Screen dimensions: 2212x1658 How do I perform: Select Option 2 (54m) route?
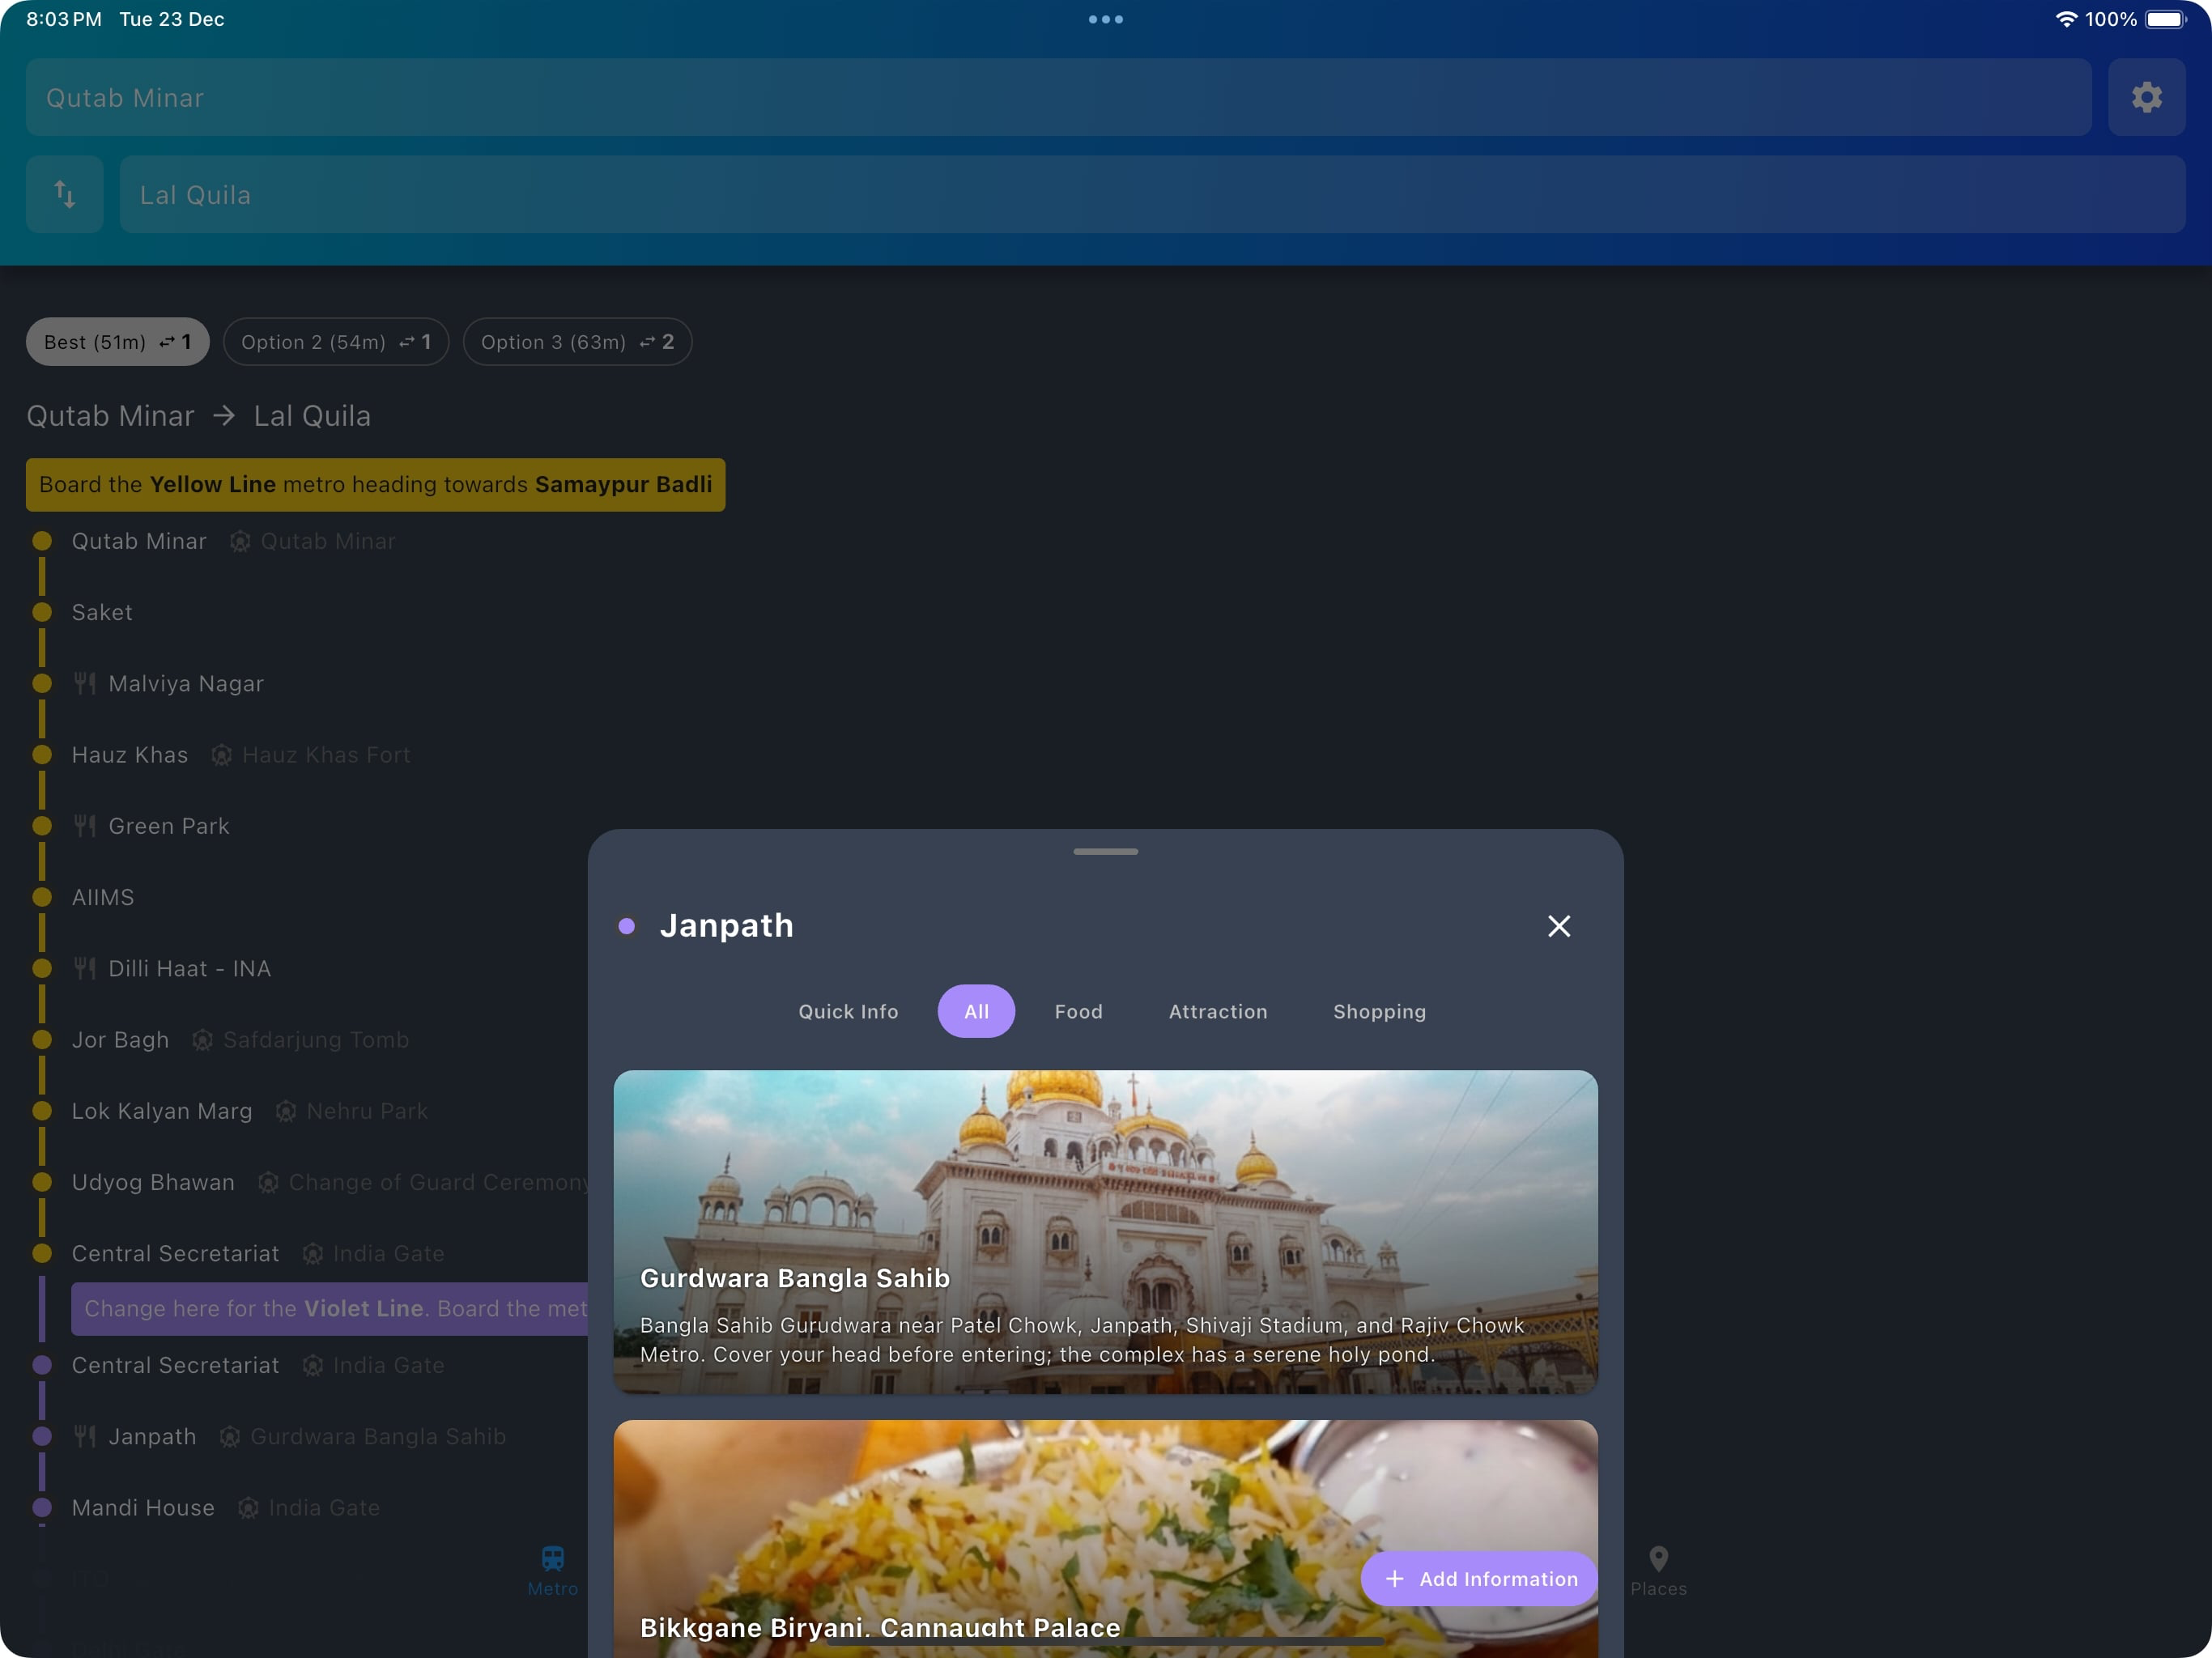[336, 342]
